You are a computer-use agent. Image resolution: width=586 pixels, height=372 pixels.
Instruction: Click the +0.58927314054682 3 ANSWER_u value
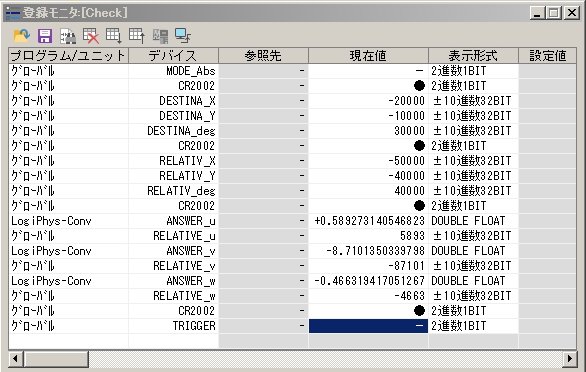point(368,221)
